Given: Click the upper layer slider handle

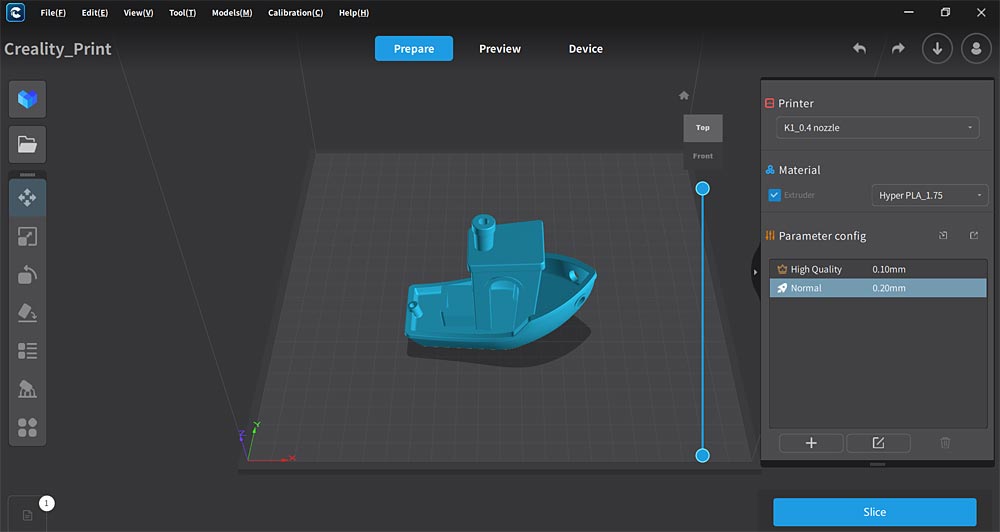Looking at the screenshot, I should point(702,188).
